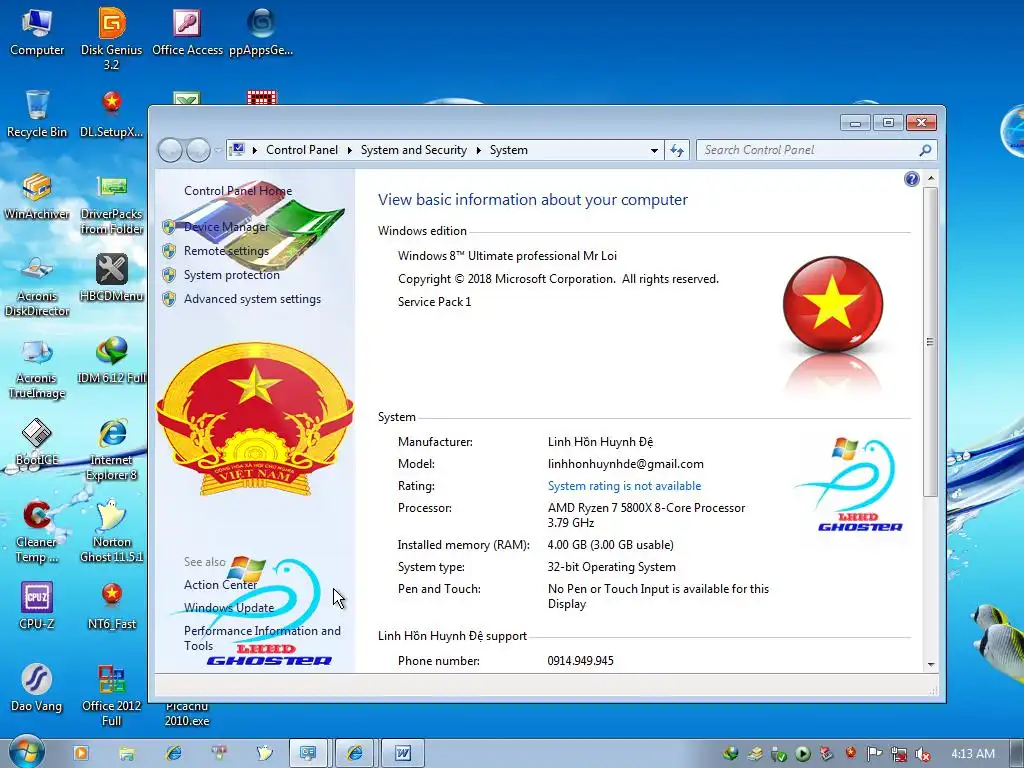Open the Dao Vang desktop icon
This screenshot has height=768, width=1024.
[37, 688]
